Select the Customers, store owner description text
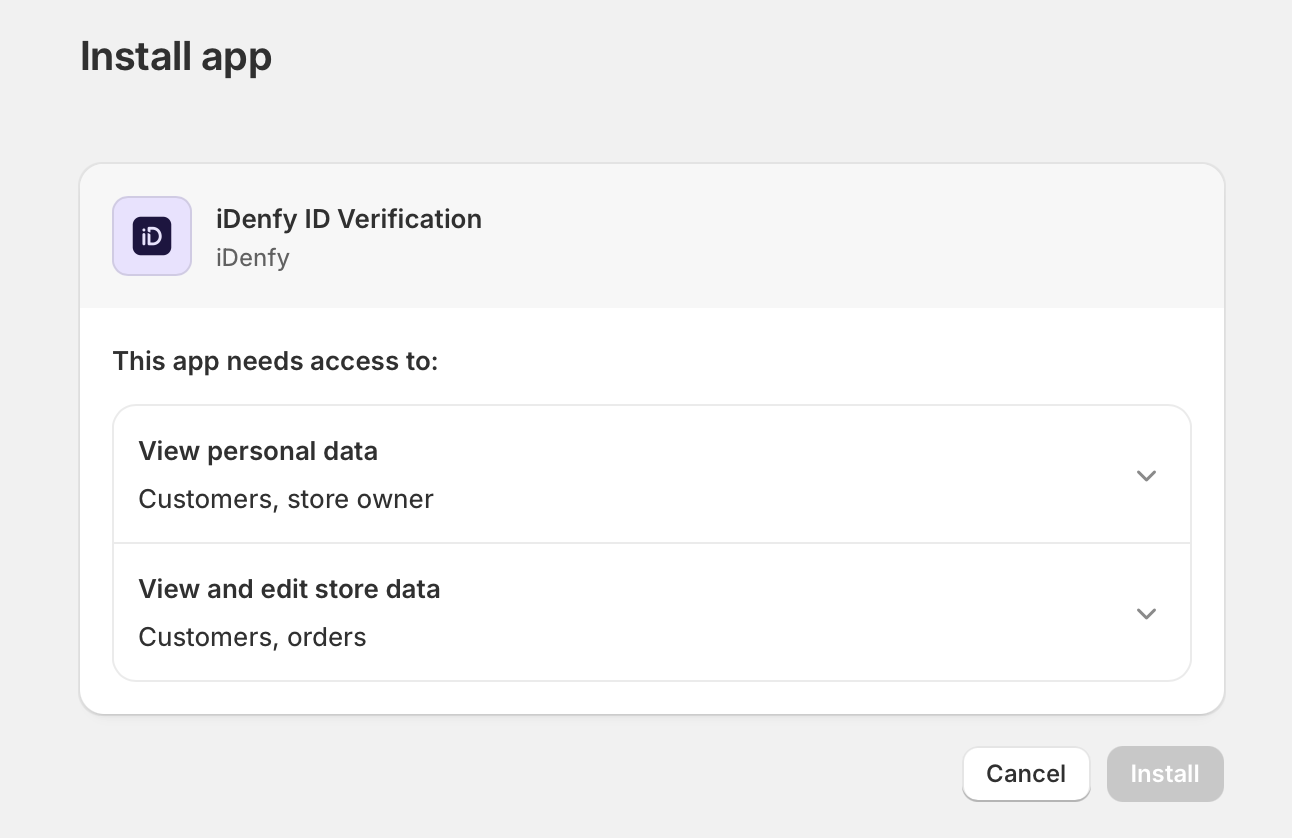Image resolution: width=1292 pixels, height=838 pixels. (286, 499)
